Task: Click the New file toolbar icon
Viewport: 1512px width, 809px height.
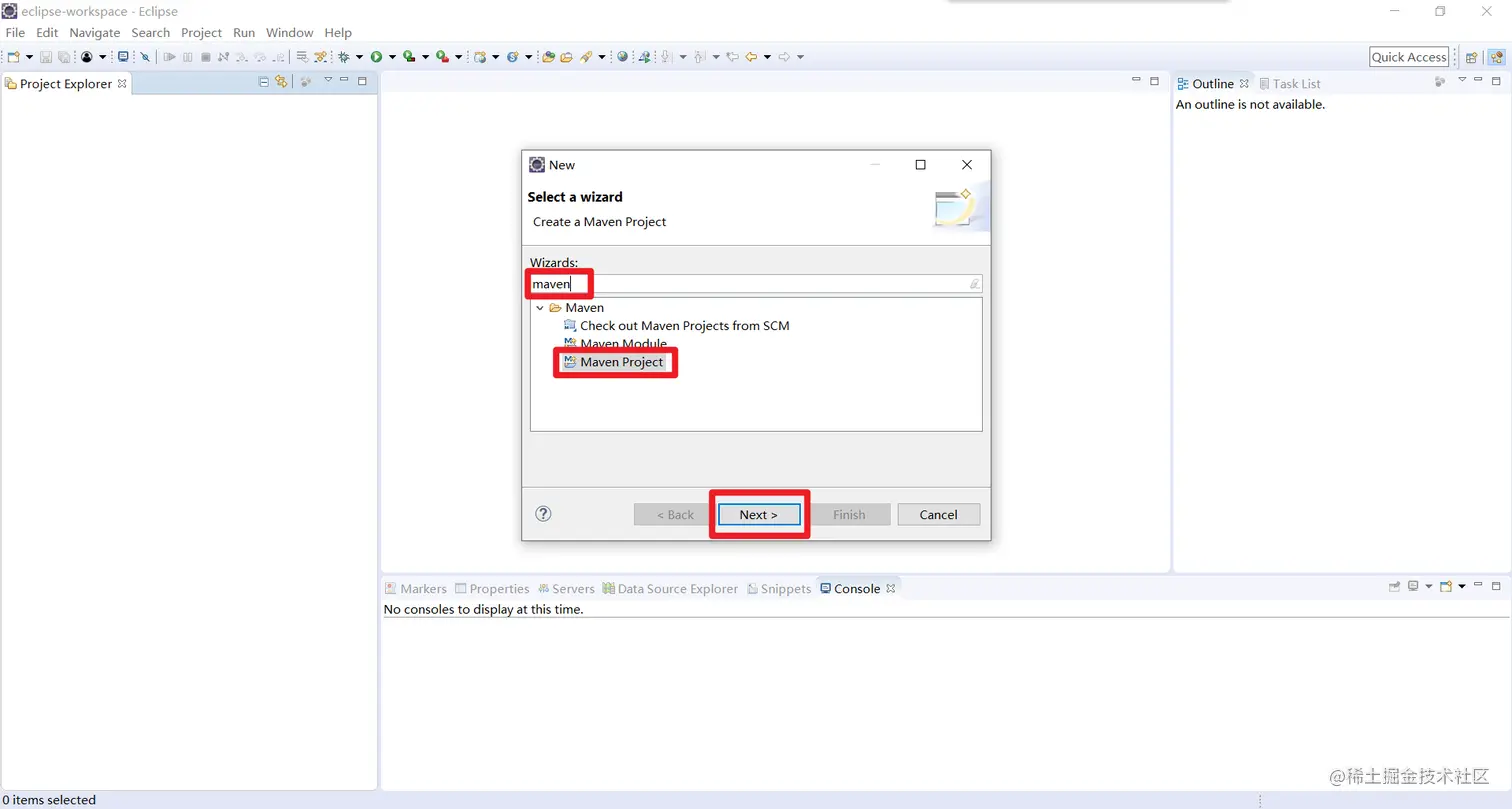Action: pos(13,57)
